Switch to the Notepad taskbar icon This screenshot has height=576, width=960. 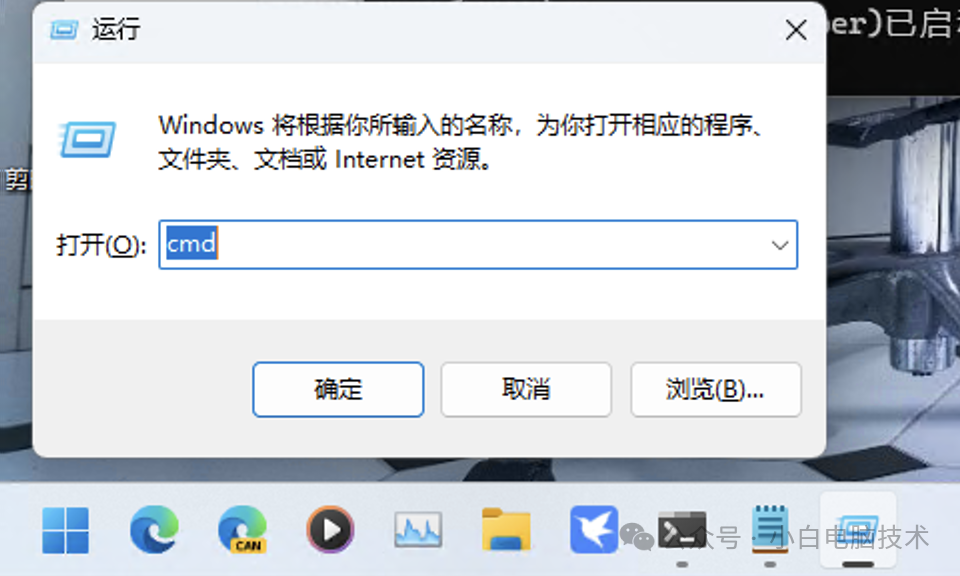pyautogui.click(x=770, y=529)
